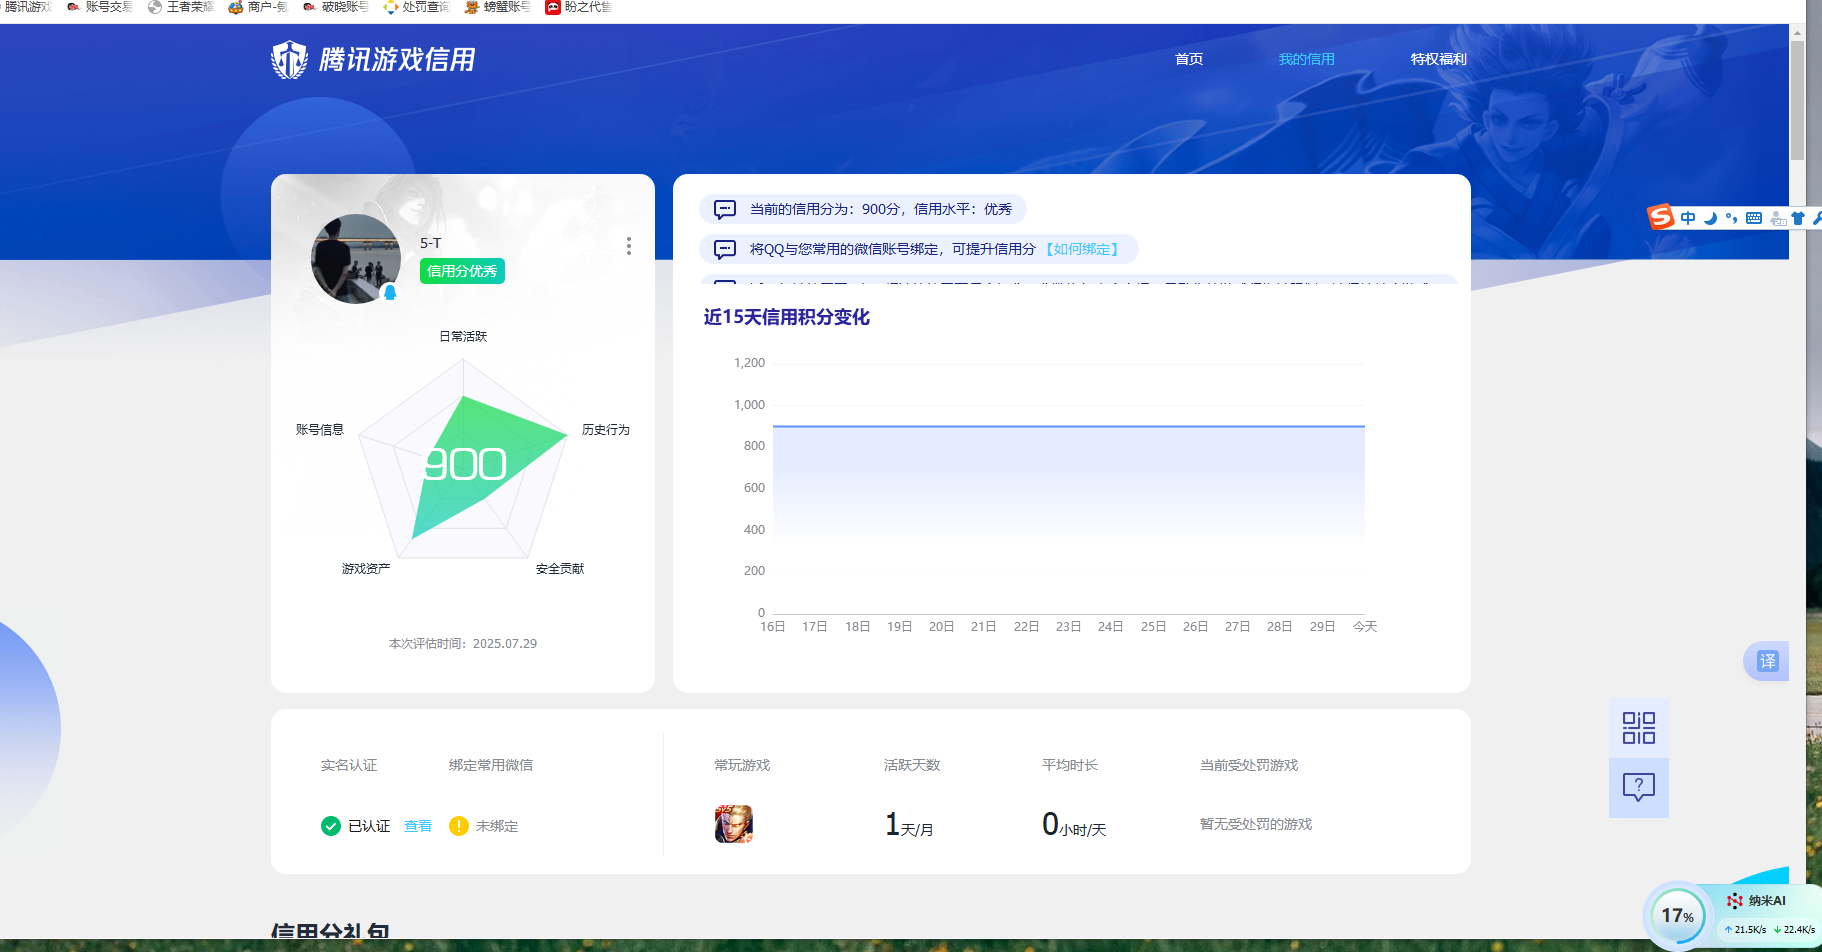The height and width of the screenshot is (952, 1822).
Task: Click the 未绑定 status text
Action: click(x=497, y=826)
